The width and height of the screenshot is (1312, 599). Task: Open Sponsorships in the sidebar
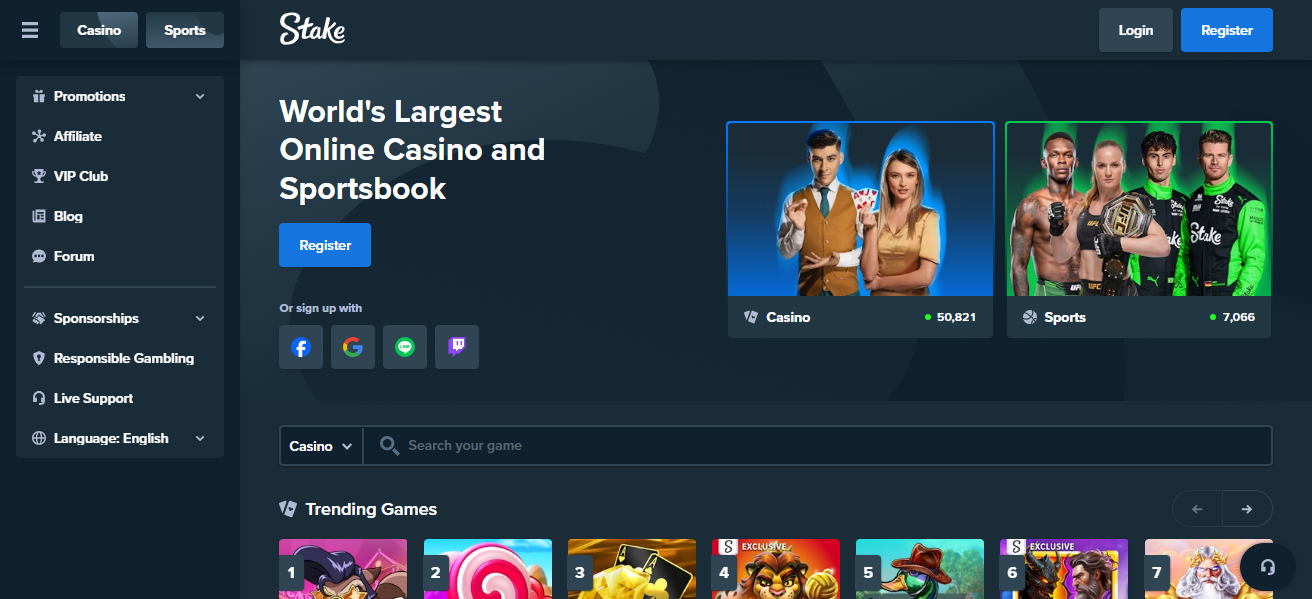point(120,318)
